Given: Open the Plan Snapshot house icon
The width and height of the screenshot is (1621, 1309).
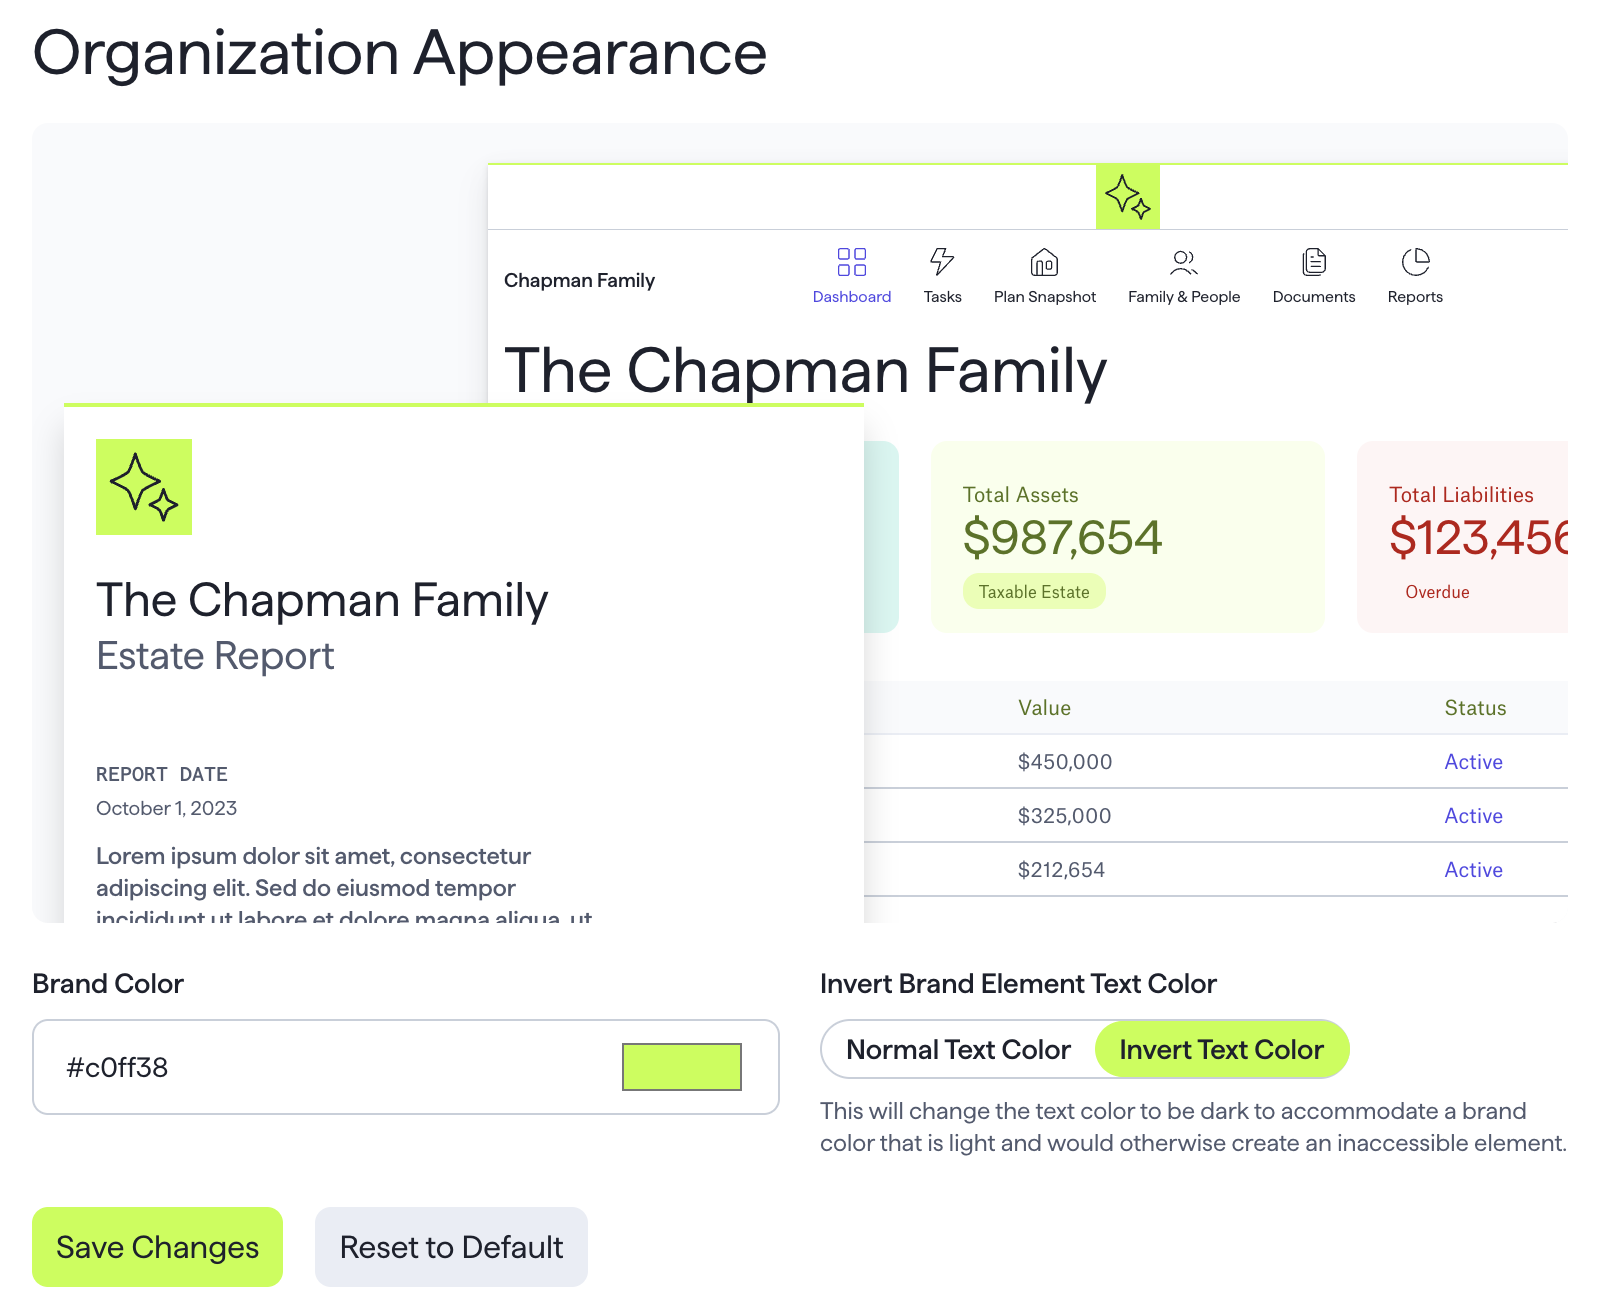Looking at the screenshot, I should [1044, 262].
